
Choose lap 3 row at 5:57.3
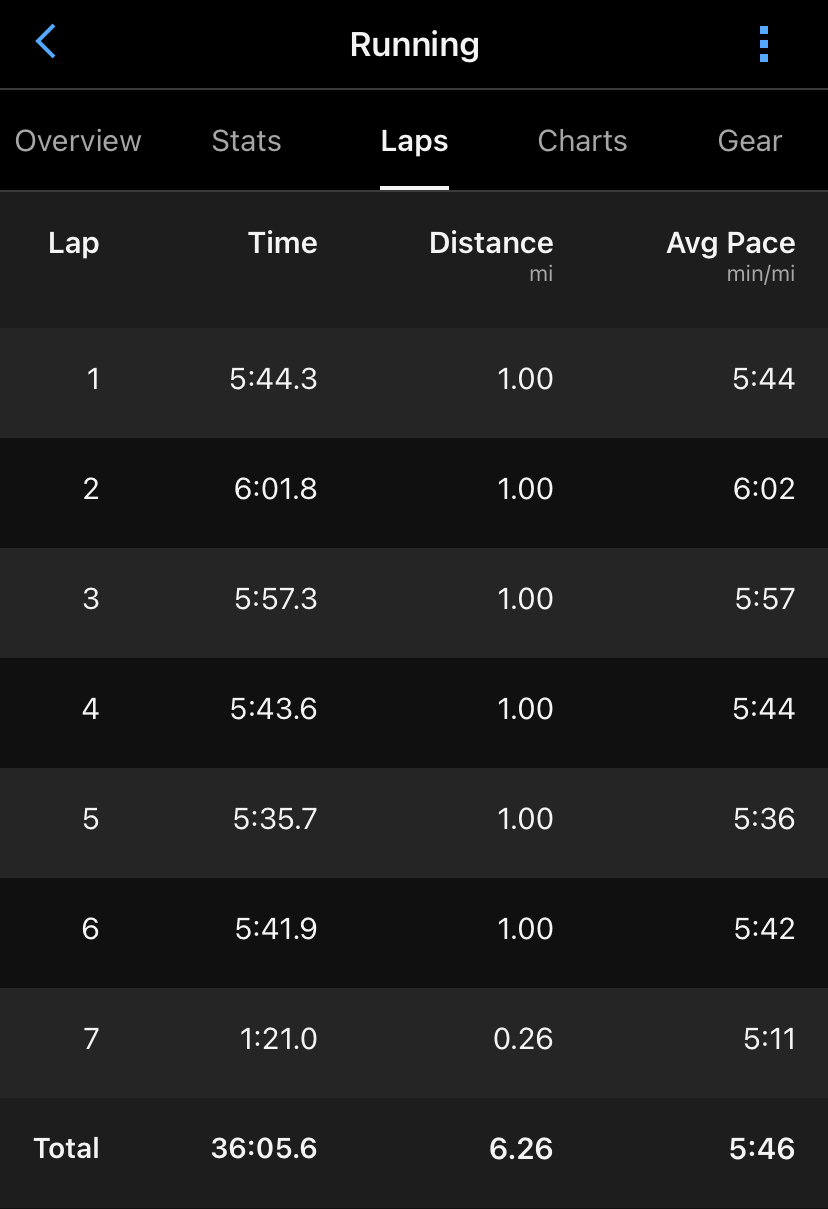tap(414, 600)
